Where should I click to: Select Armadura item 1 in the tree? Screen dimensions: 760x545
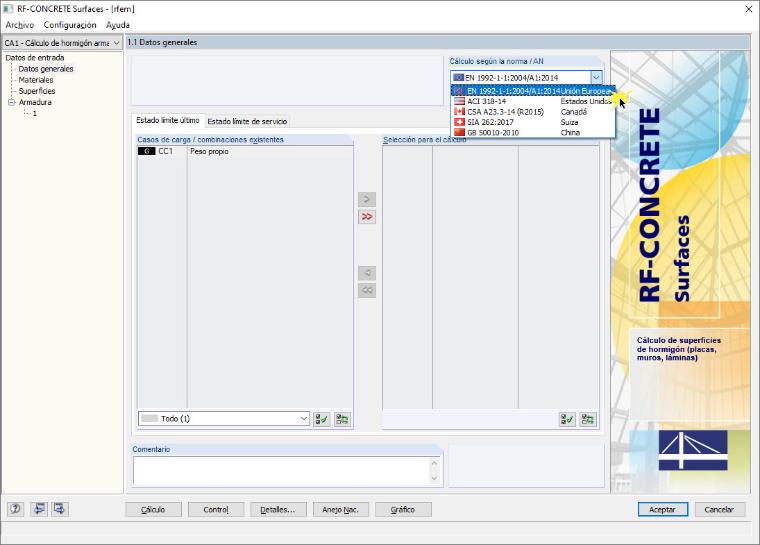click(34, 113)
